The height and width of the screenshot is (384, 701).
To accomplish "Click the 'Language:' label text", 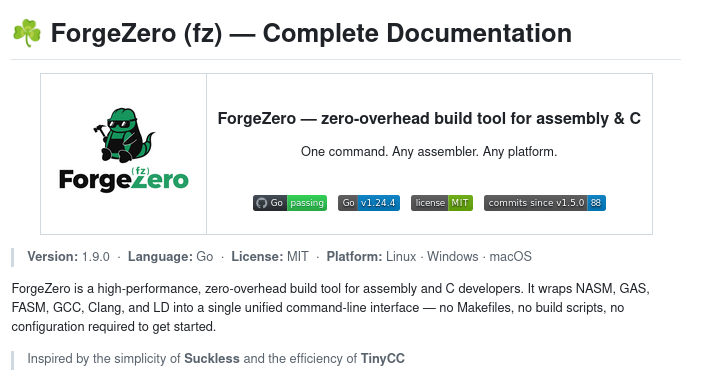I will click(x=160, y=257).
